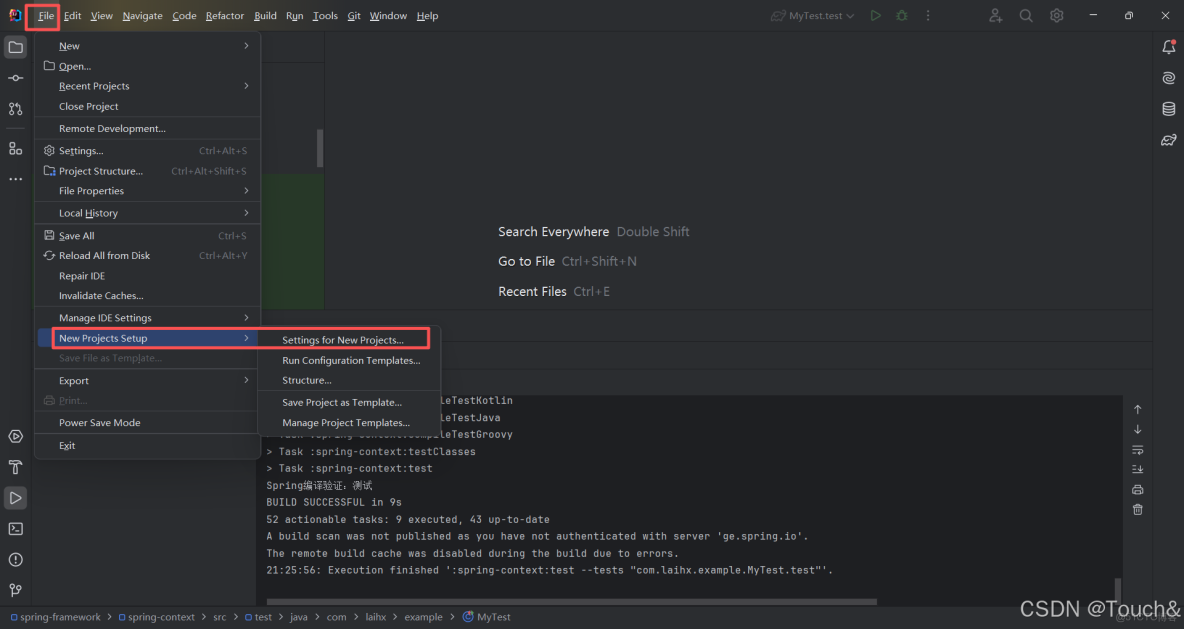This screenshot has height=629, width=1184.
Task: Open the Gradle tool window
Action: [x=1168, y=140]
